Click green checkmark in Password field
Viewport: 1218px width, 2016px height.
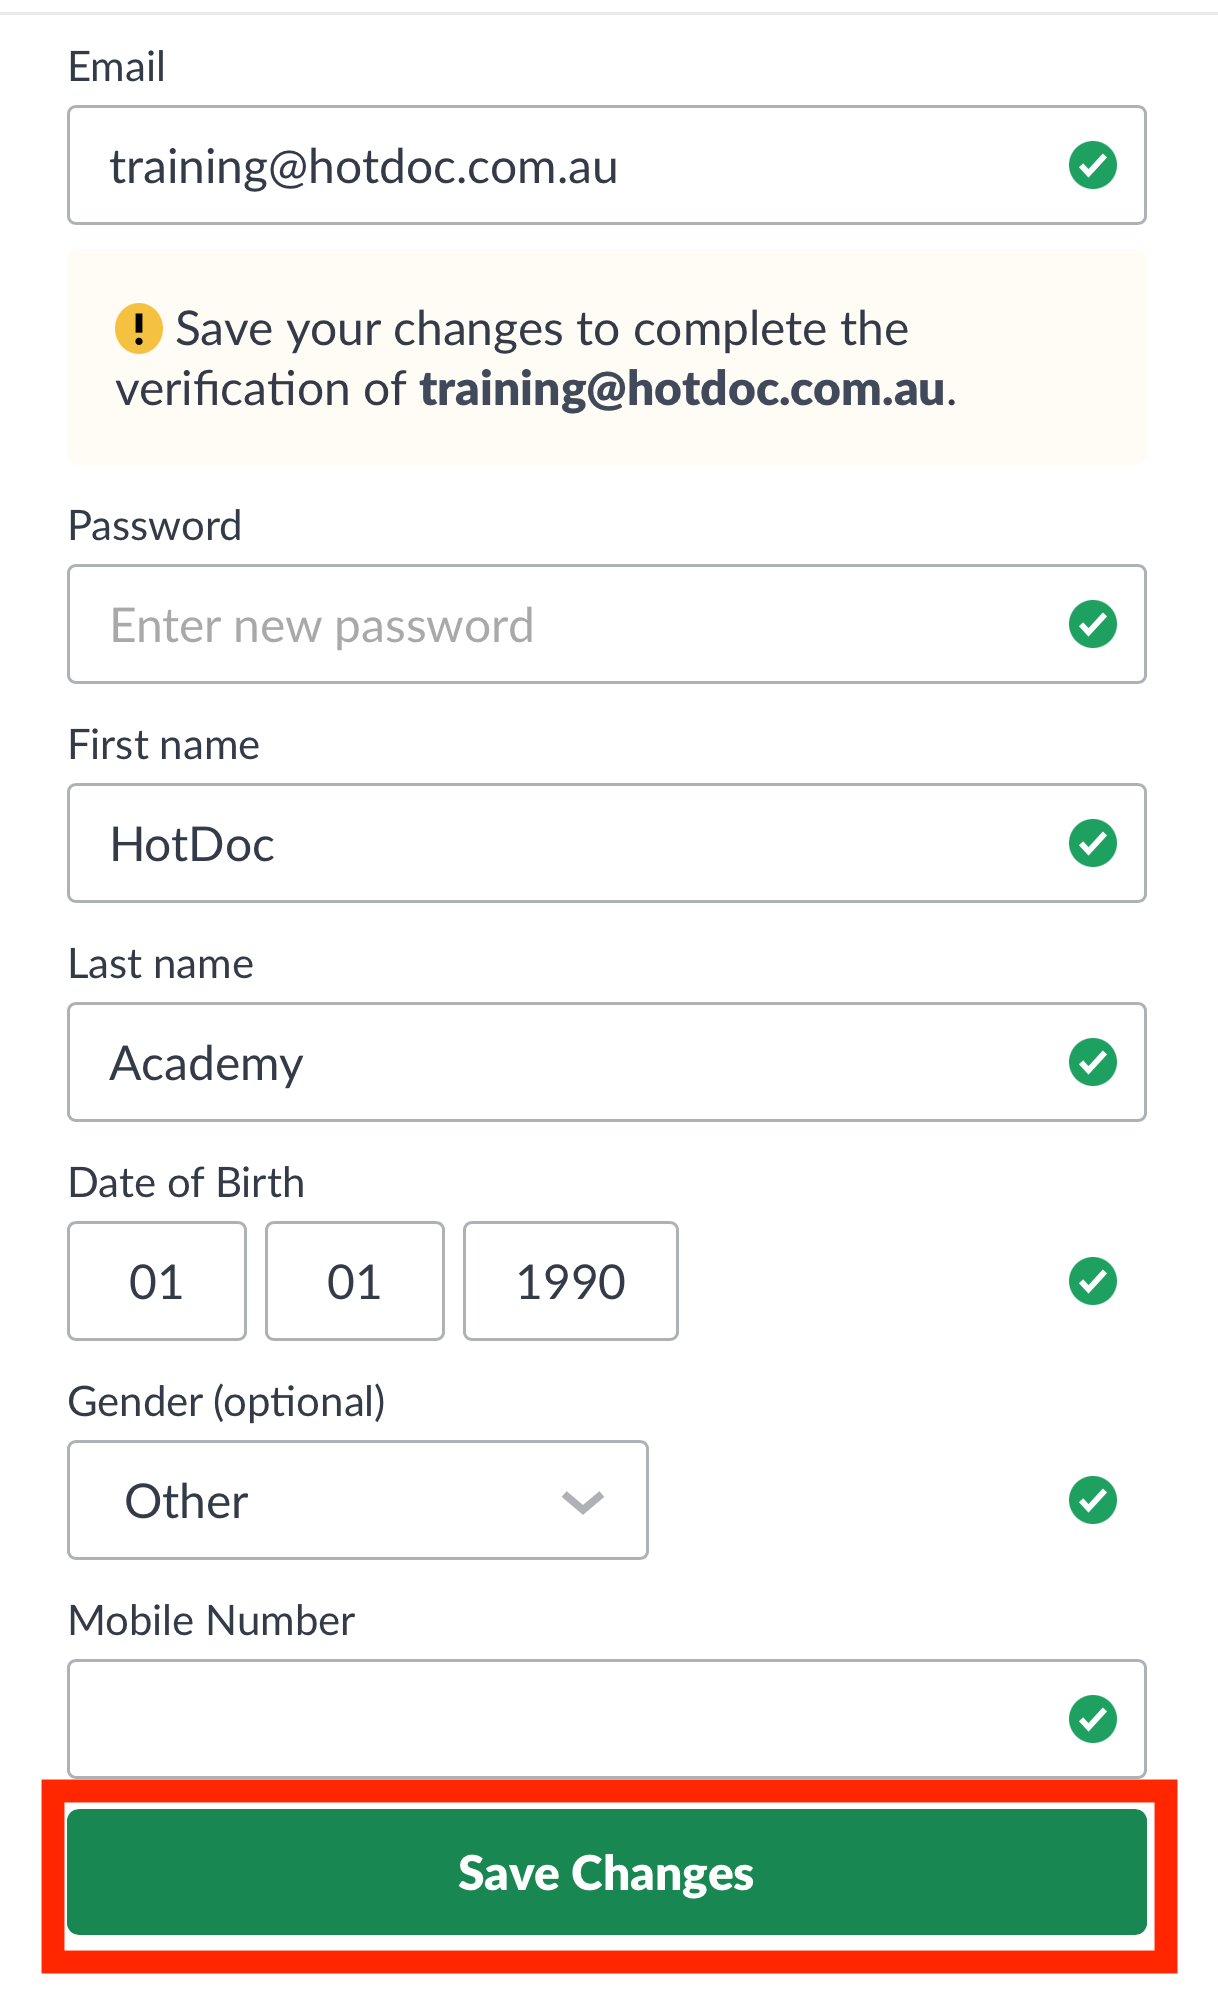pos(1093,624)
